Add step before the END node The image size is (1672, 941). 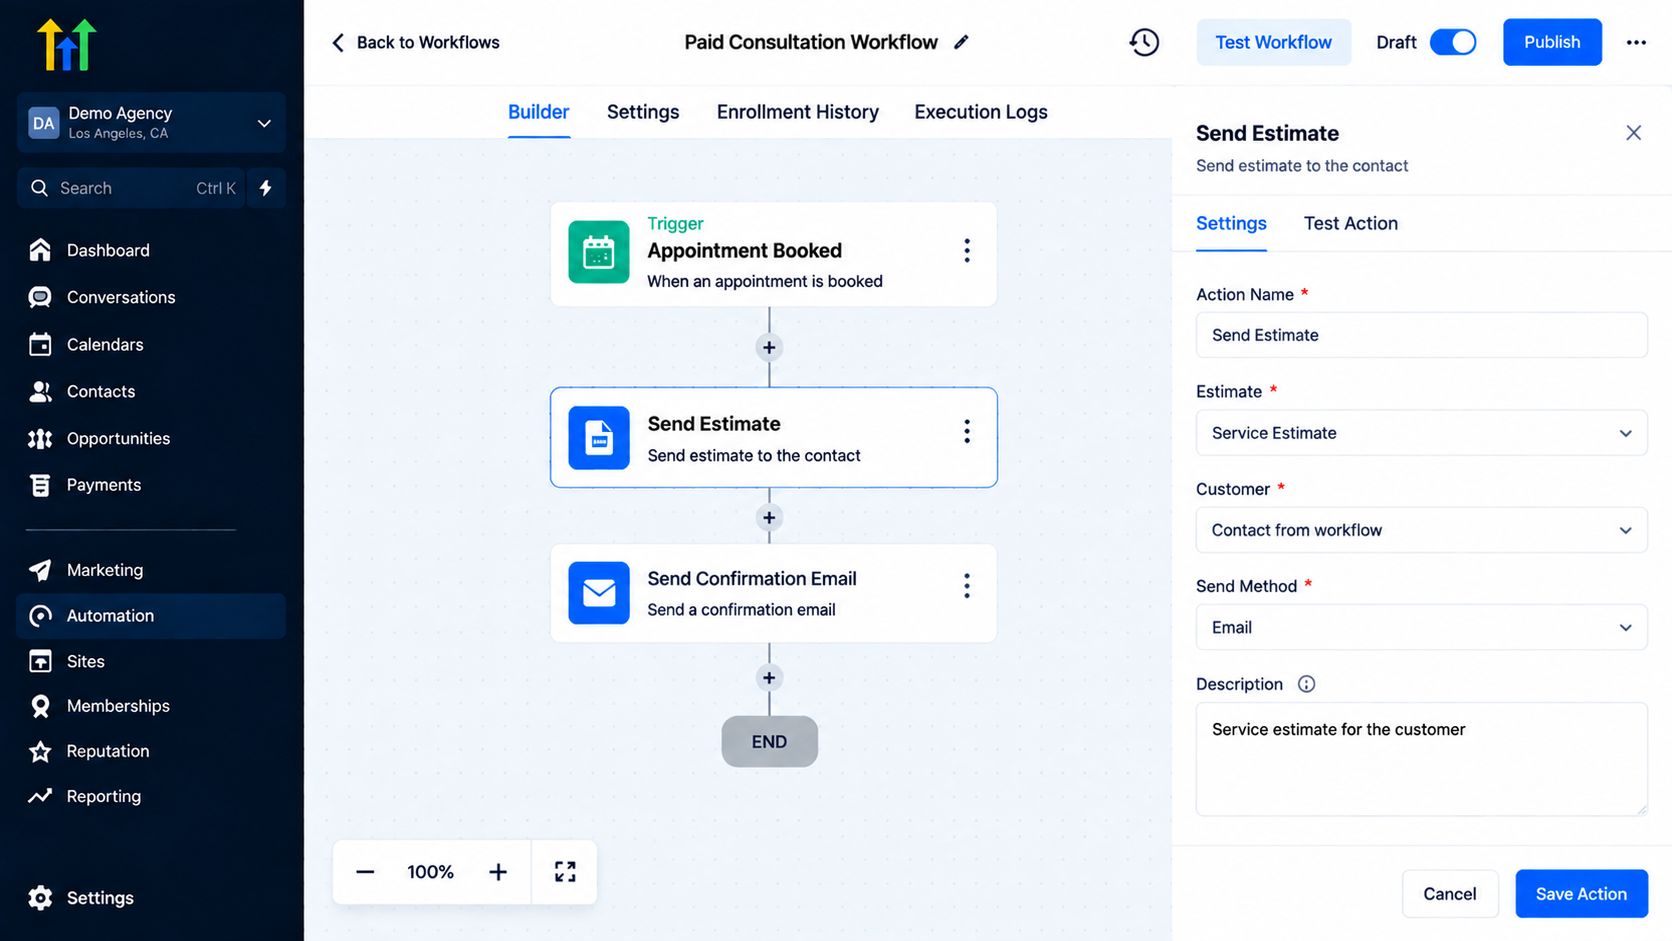pyautogui.click(x=769, y=678)
